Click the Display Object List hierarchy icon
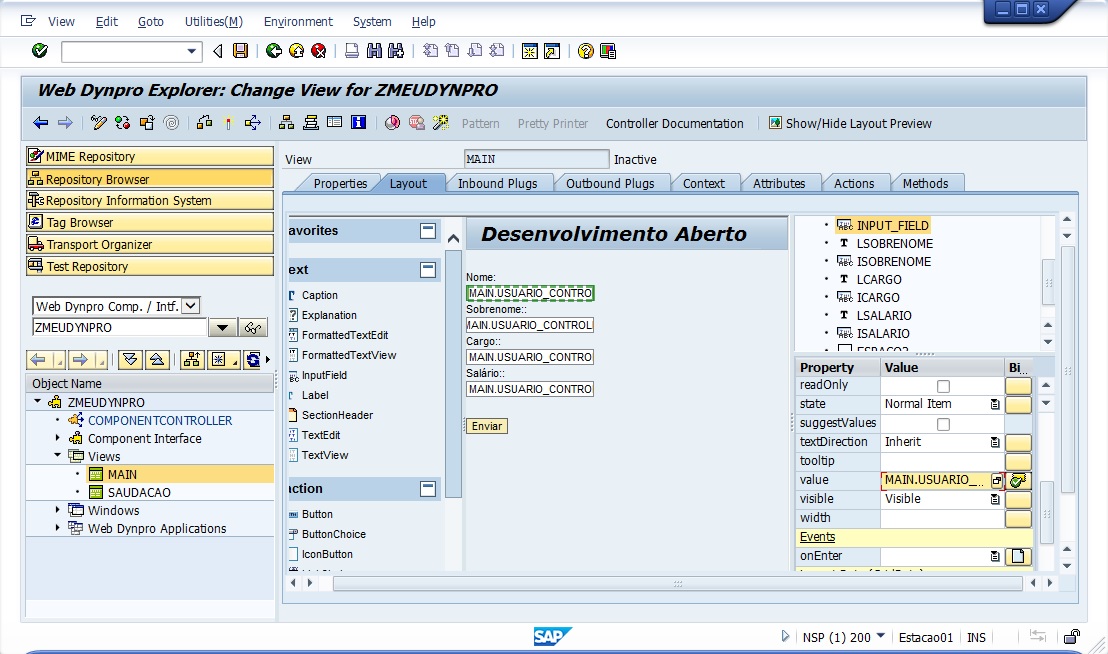Screen dimensions: 1108x654 [x=286, y=123]
